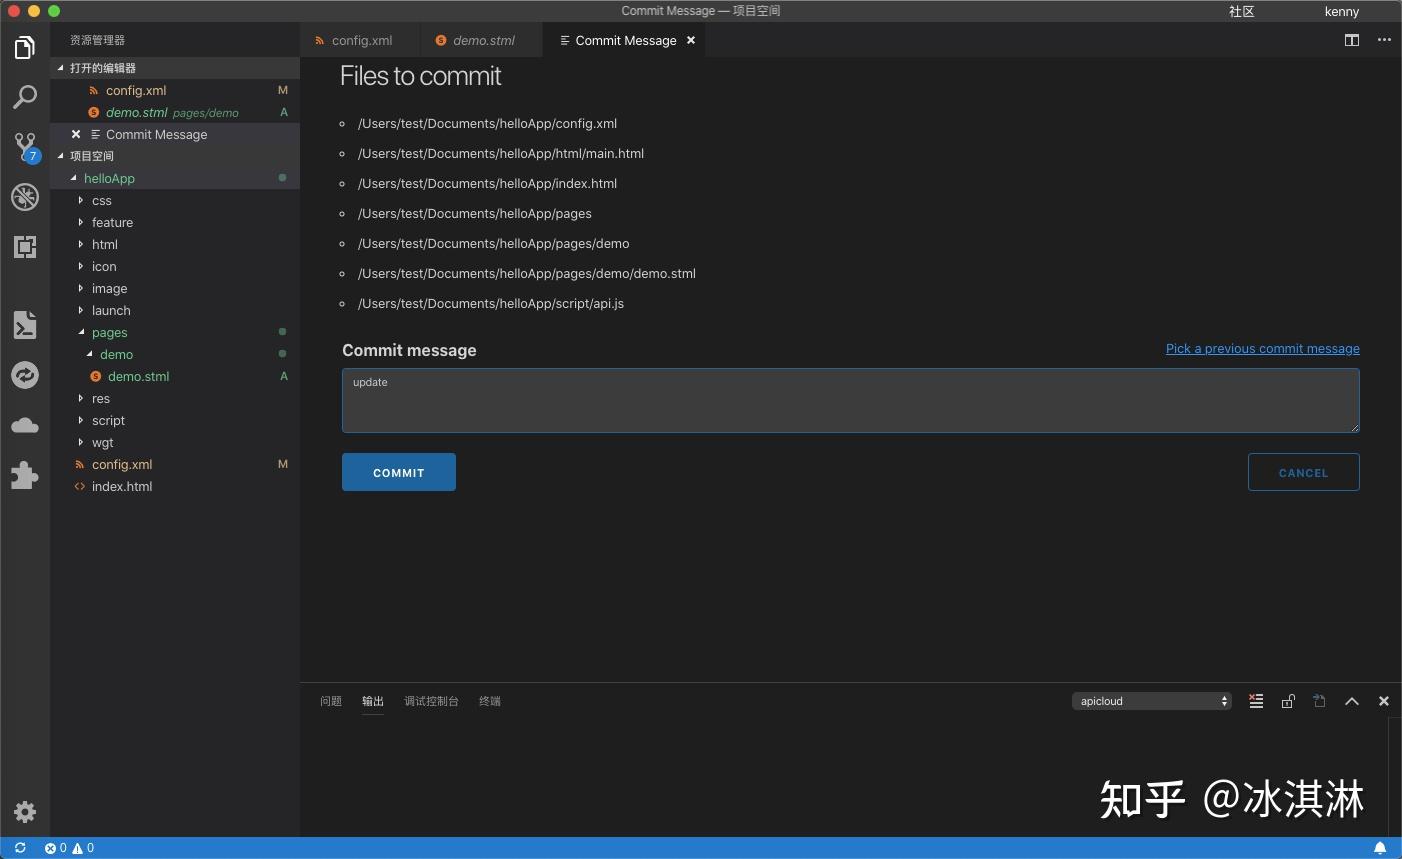Expand the feature folder

coord(175,222)
